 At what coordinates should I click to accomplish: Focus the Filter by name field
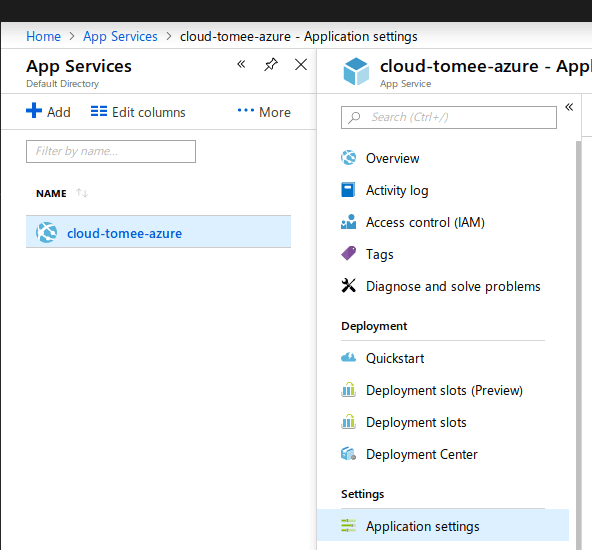(111, 151)
